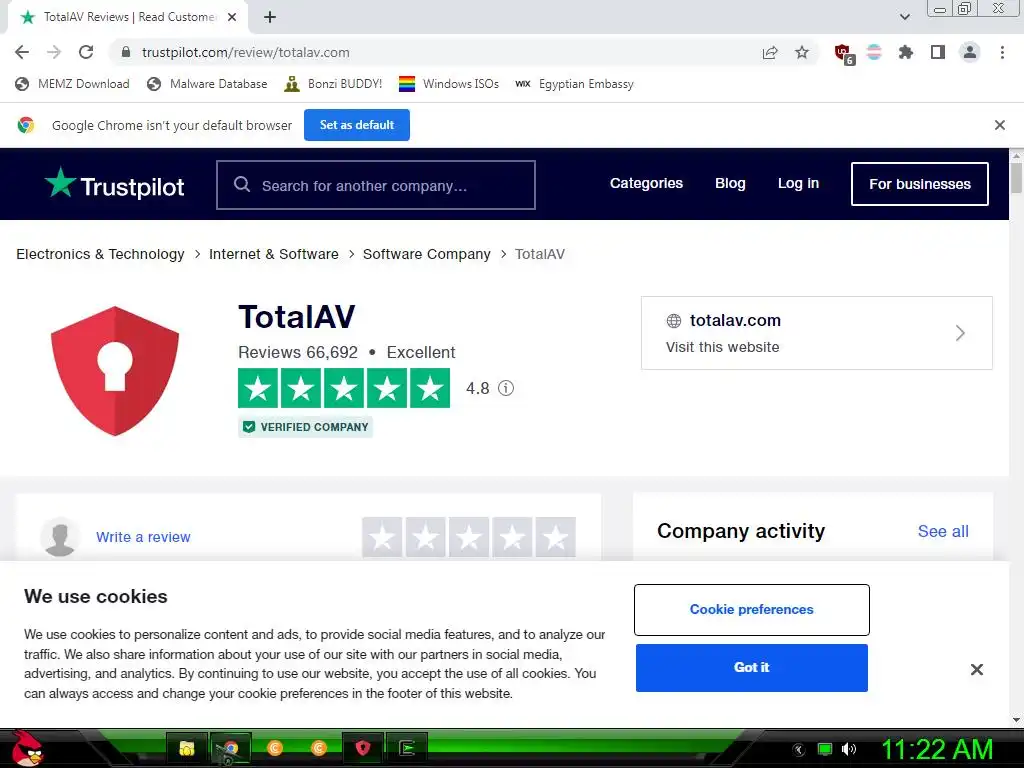Screen dimensions: 1024x768
Task: Click the striped flag extension icon
Action: coord(874,52)
